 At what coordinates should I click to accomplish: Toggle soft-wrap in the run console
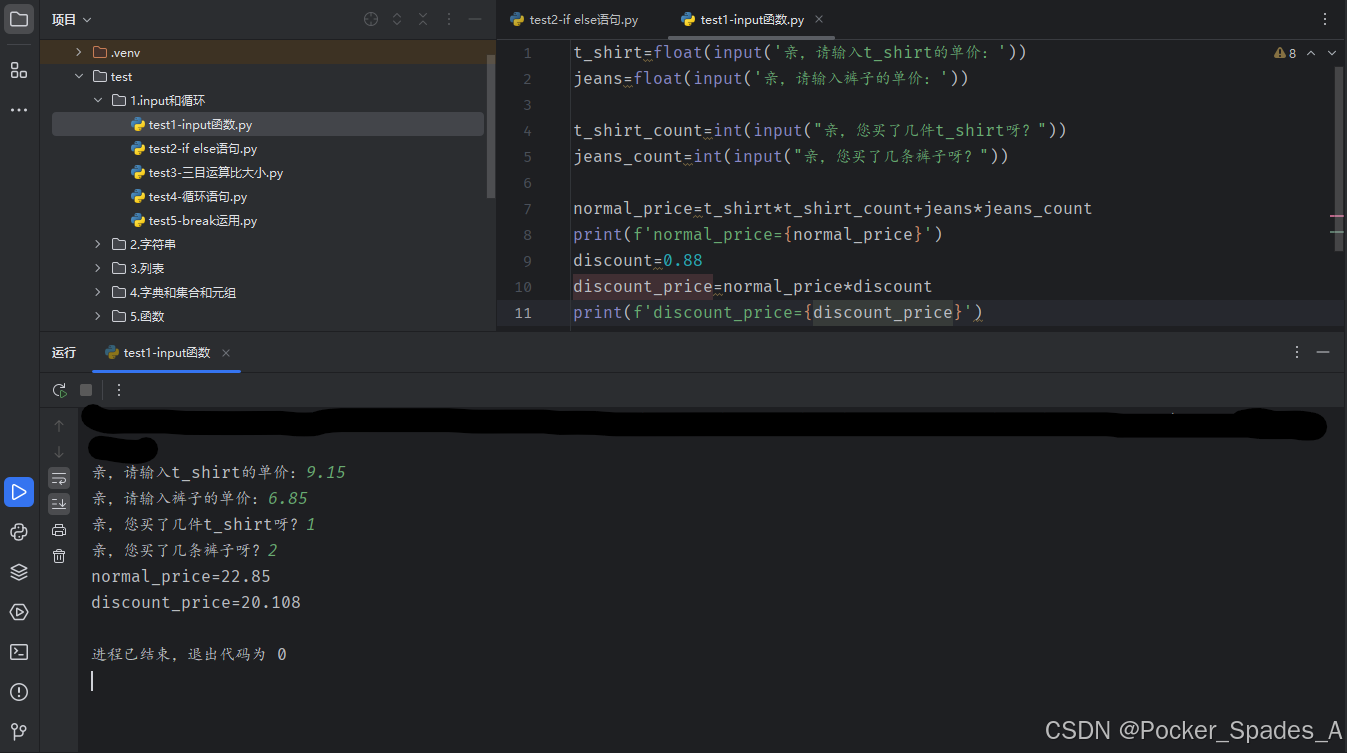pyautogui.click(x=59, y=478)
